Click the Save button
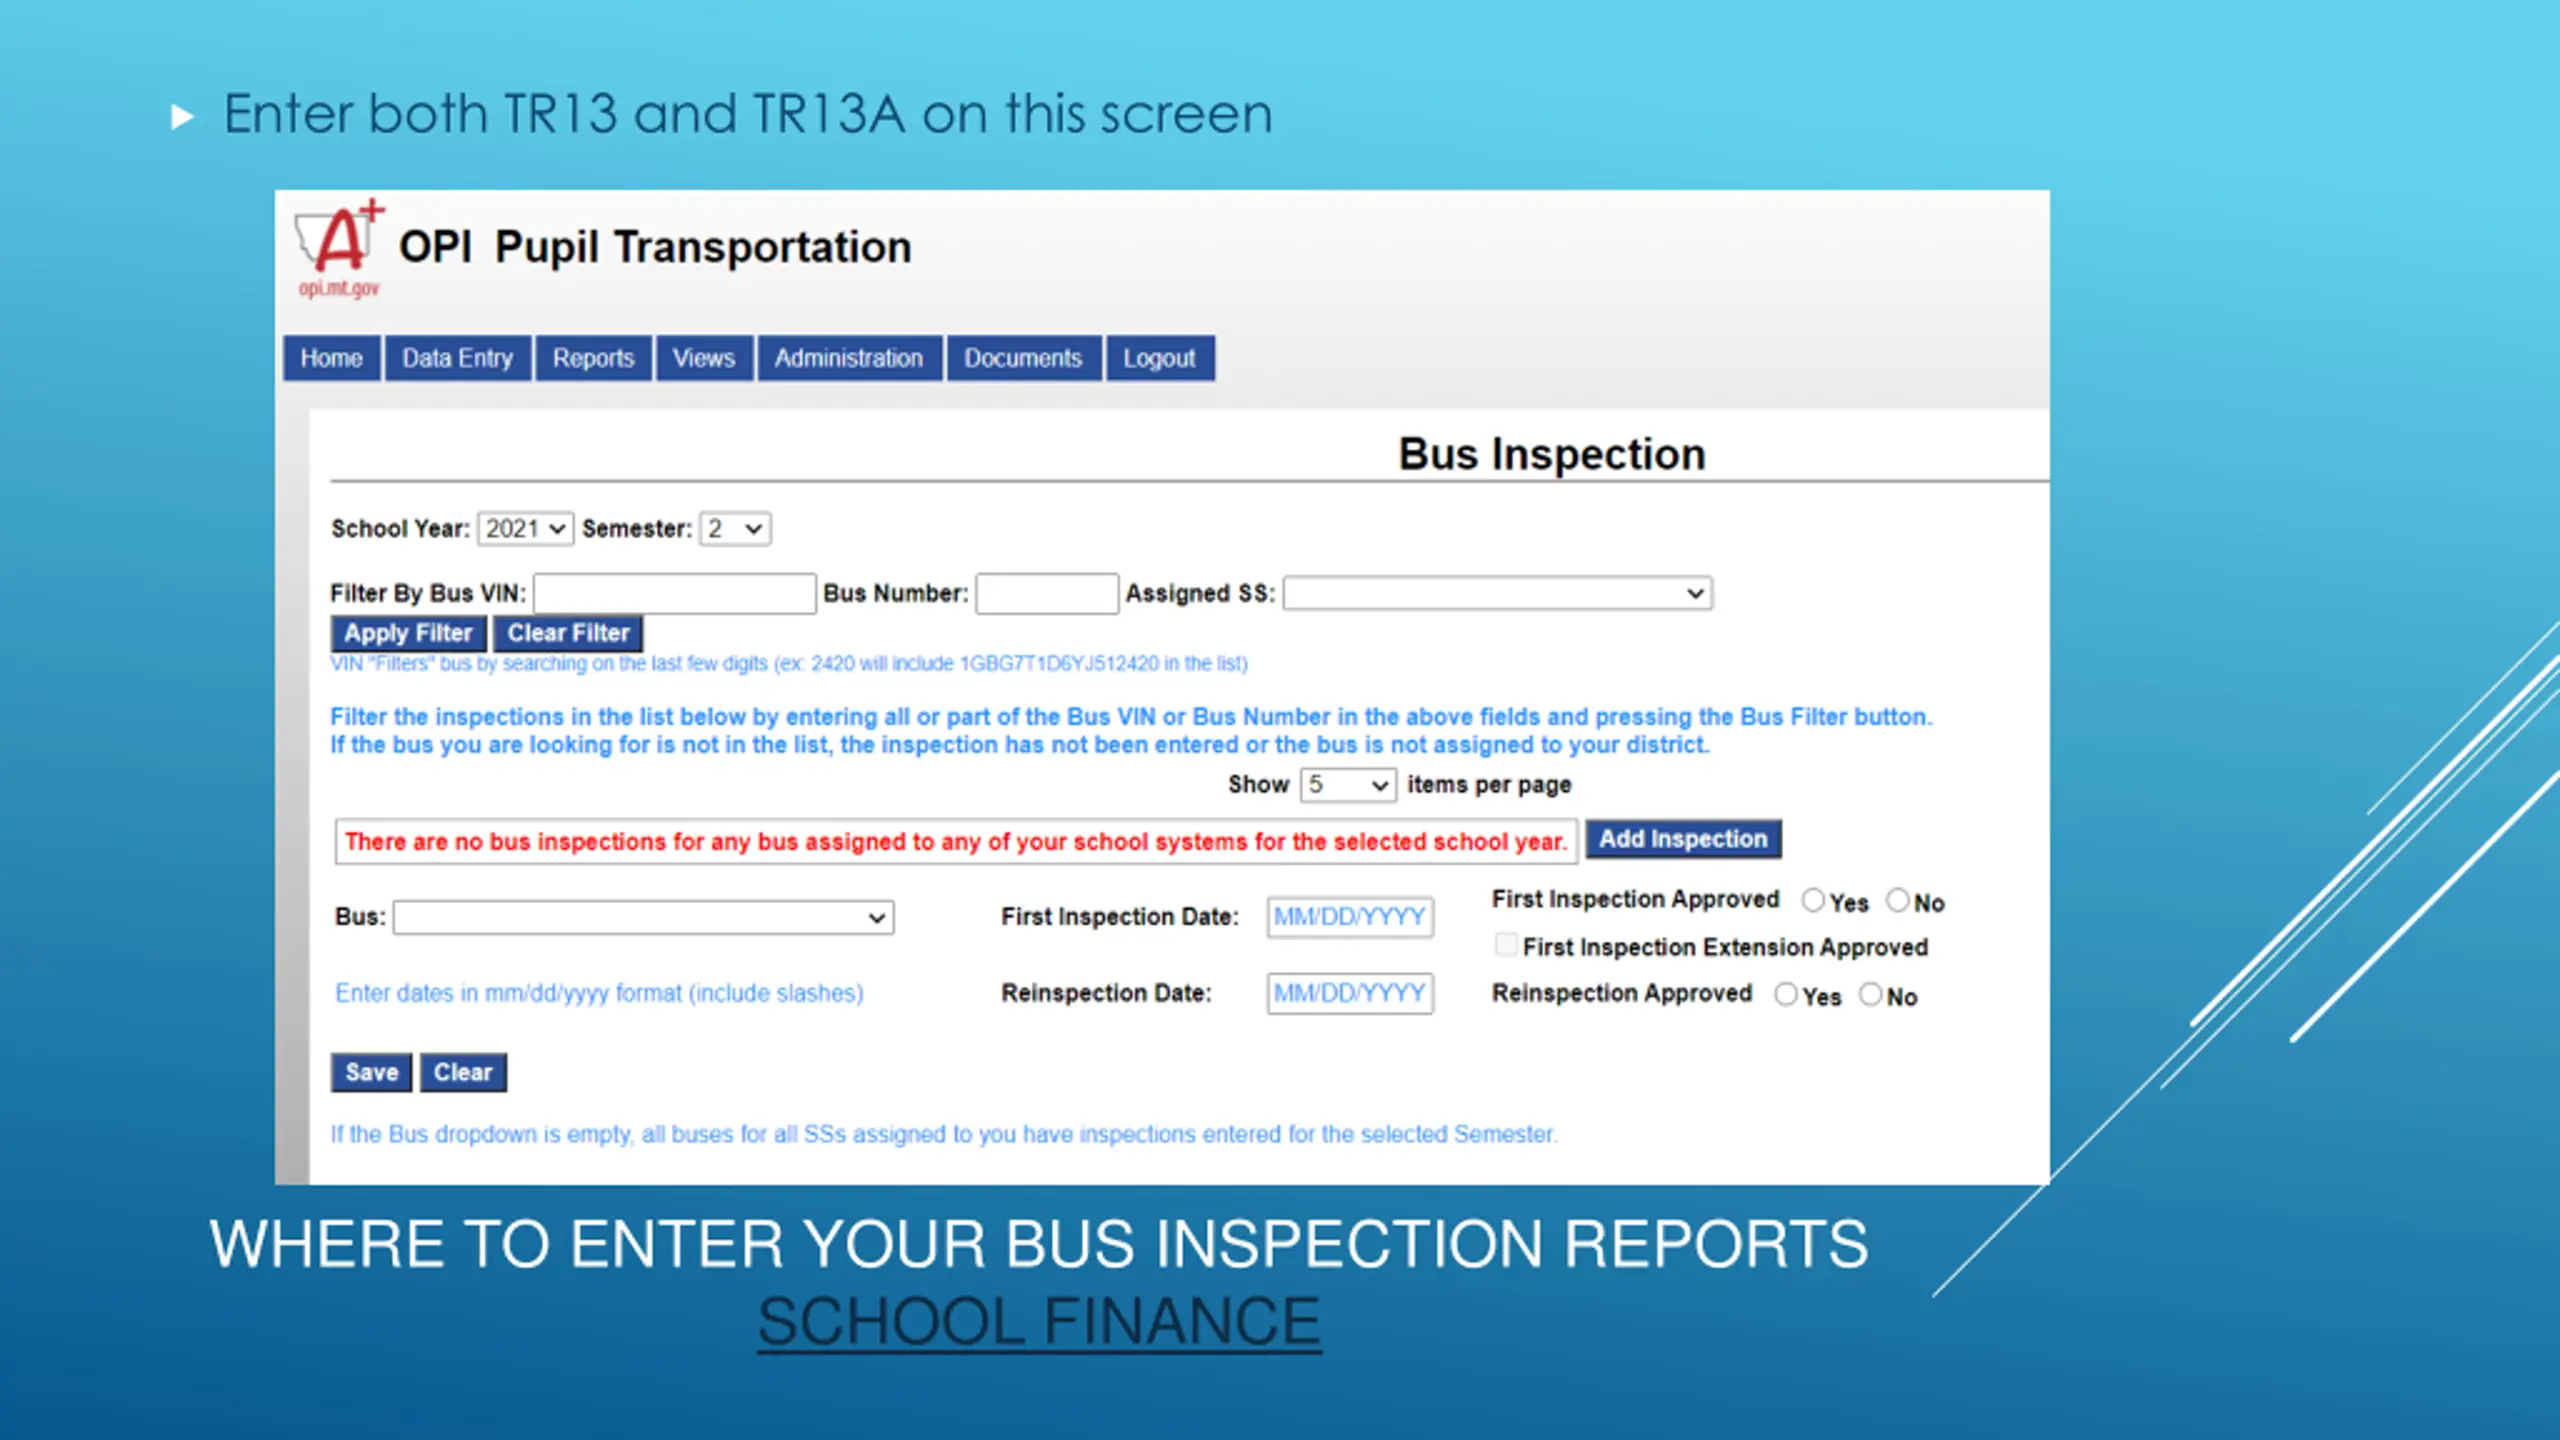Screen dimensions: 2560x1440 tap(371, 1072)
